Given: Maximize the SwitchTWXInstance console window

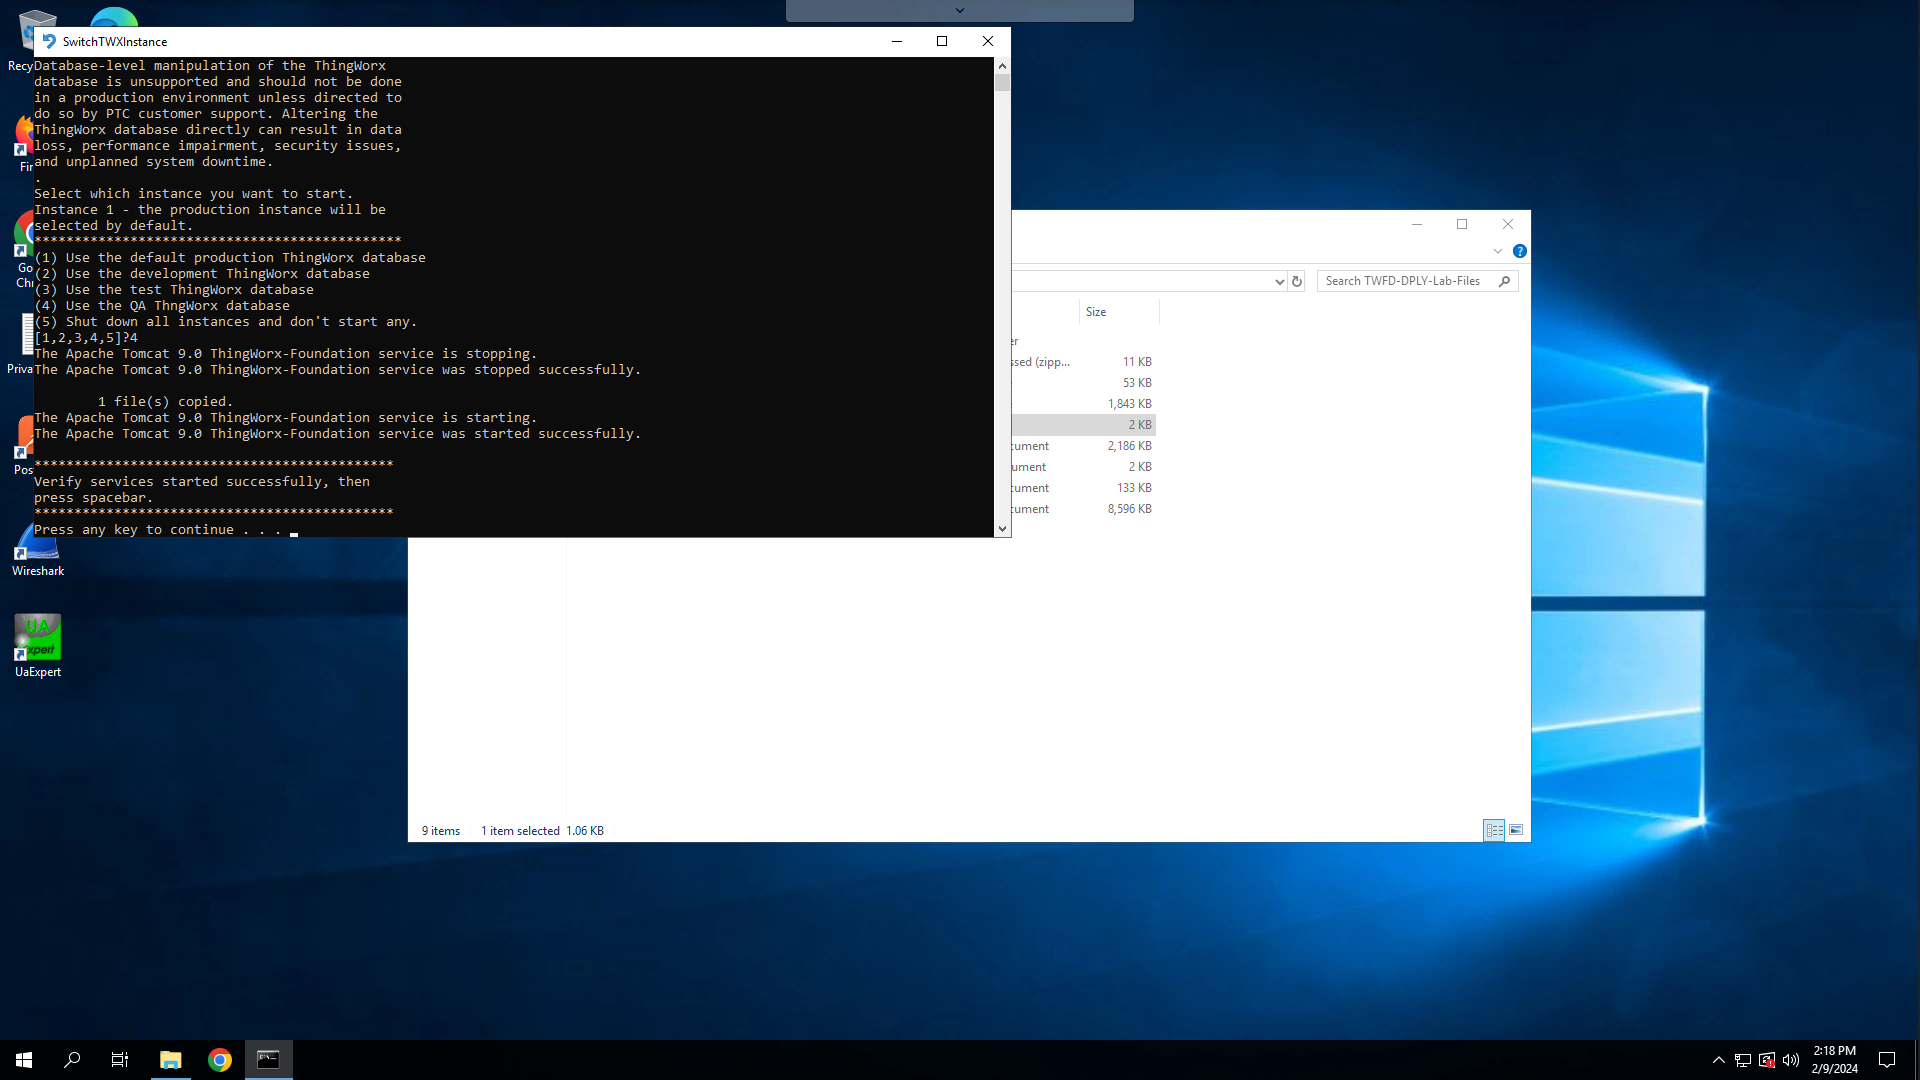Looking at the screenshot, I should point(942,41).
